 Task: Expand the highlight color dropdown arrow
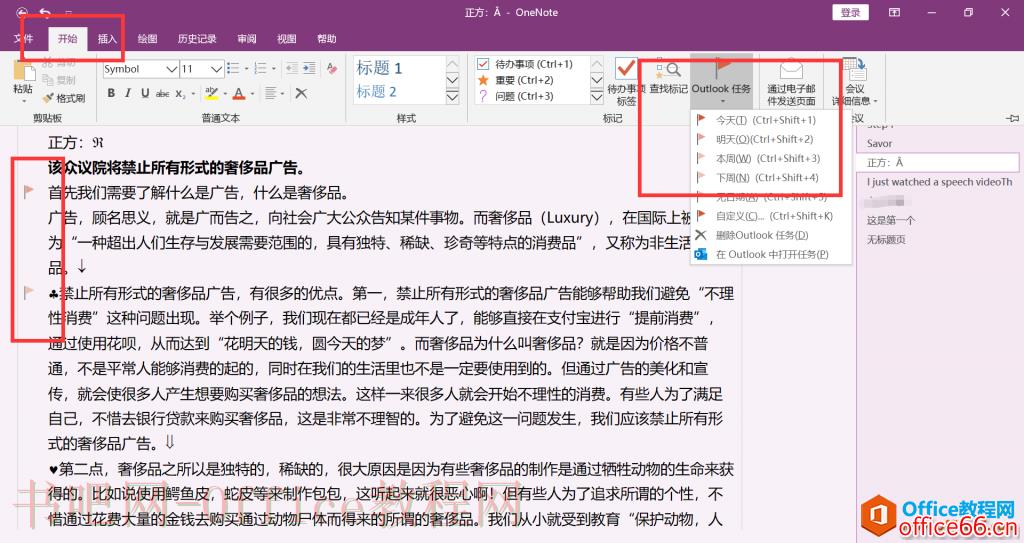point(225,93)
